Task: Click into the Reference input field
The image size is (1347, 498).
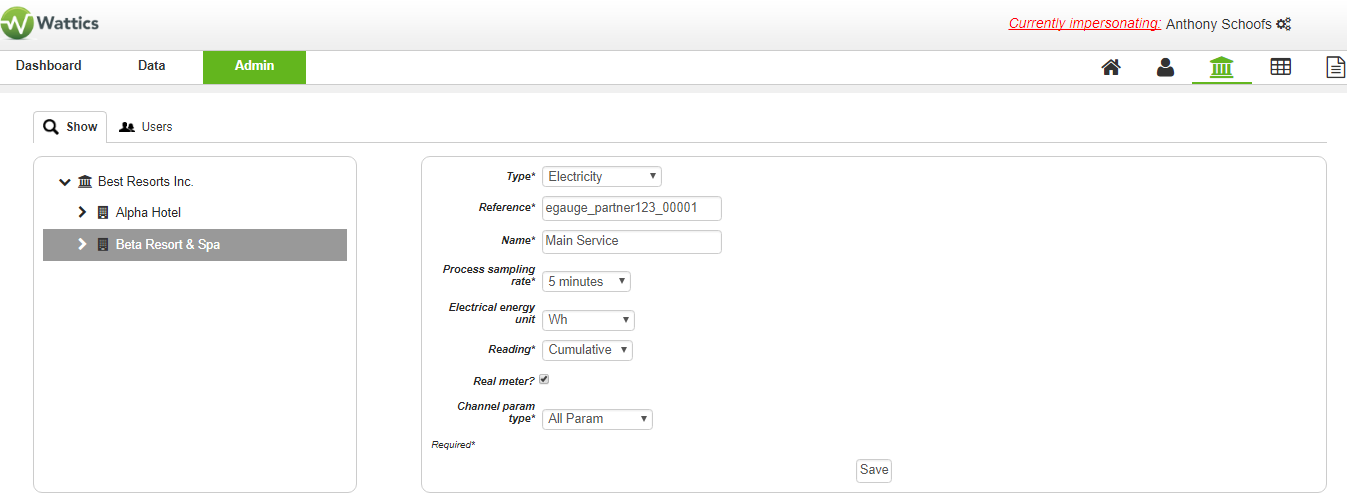Action: click(632, 208)
